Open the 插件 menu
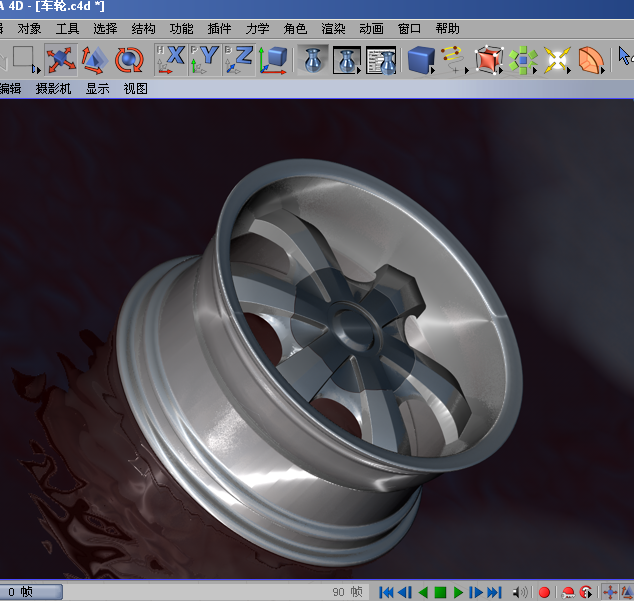 coord(219,29)
